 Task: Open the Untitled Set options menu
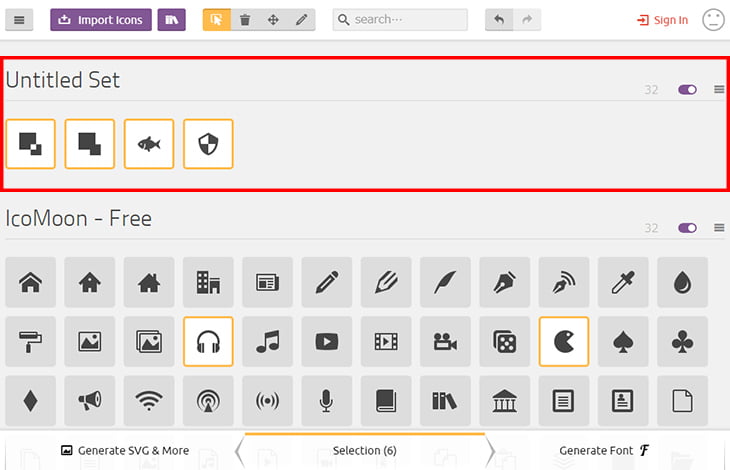click(719, 90)
